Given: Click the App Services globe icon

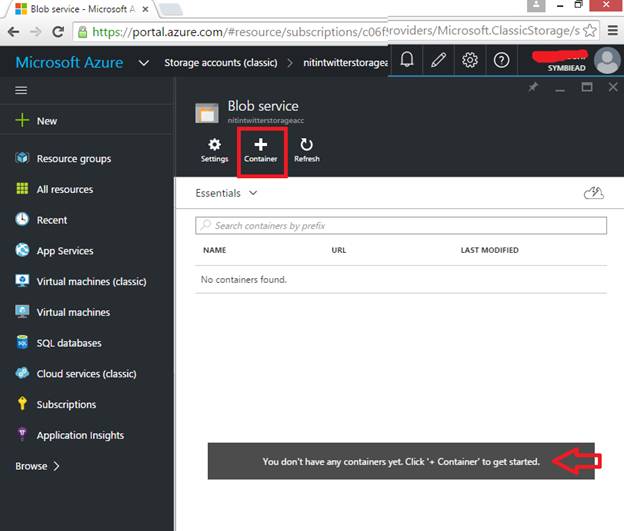Looking at the screenshot, I should pos(22,250).
